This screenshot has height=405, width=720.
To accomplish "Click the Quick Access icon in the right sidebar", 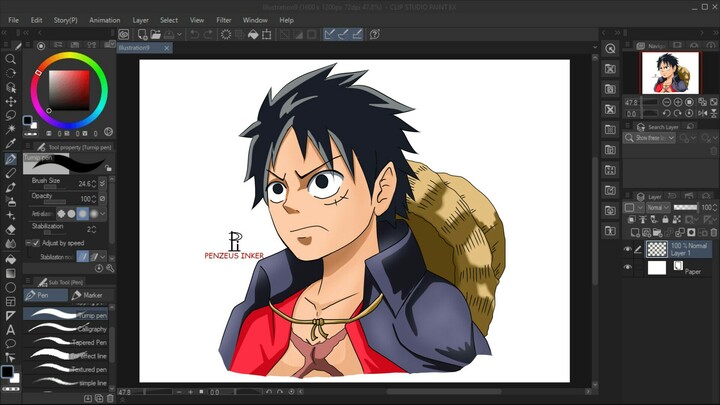I will [610, 48].
